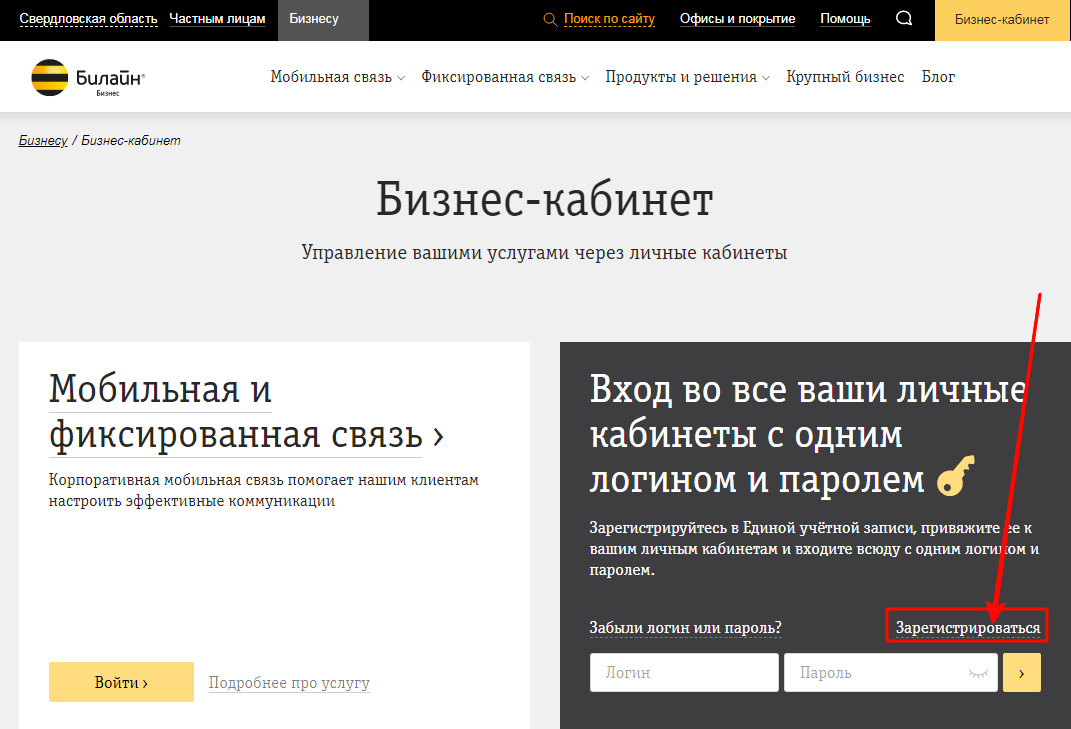The width and height of the screenshot is (1071, 729).
Task: Click the Beeline logo
Action: 88,78
